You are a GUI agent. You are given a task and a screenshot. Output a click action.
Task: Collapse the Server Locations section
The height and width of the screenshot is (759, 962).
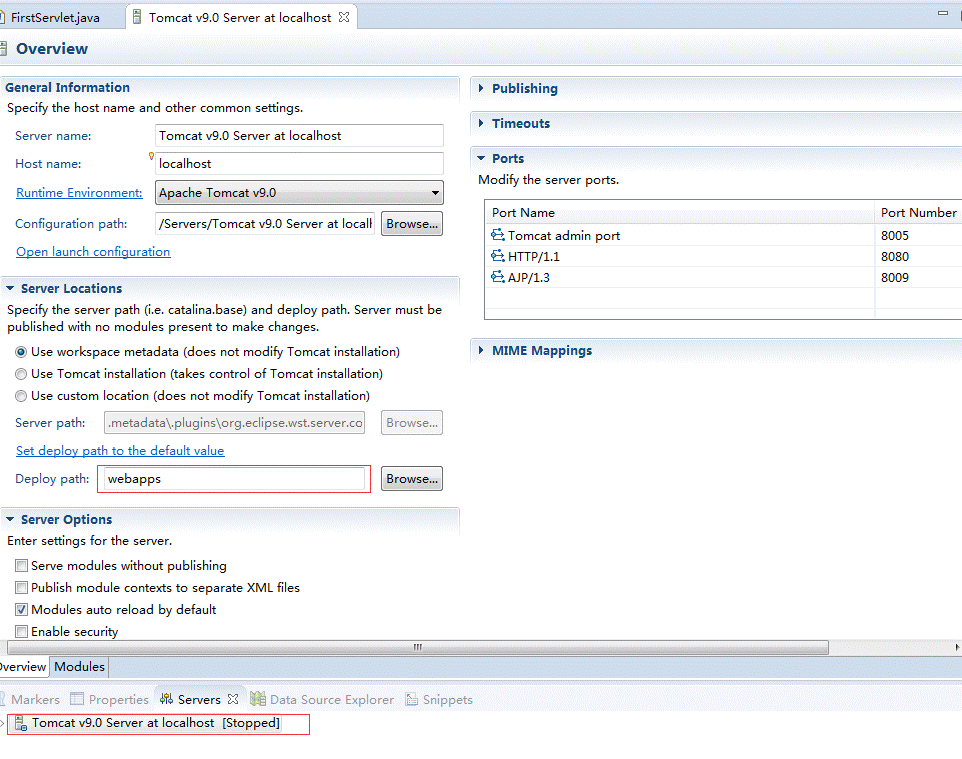pos(10,288)
